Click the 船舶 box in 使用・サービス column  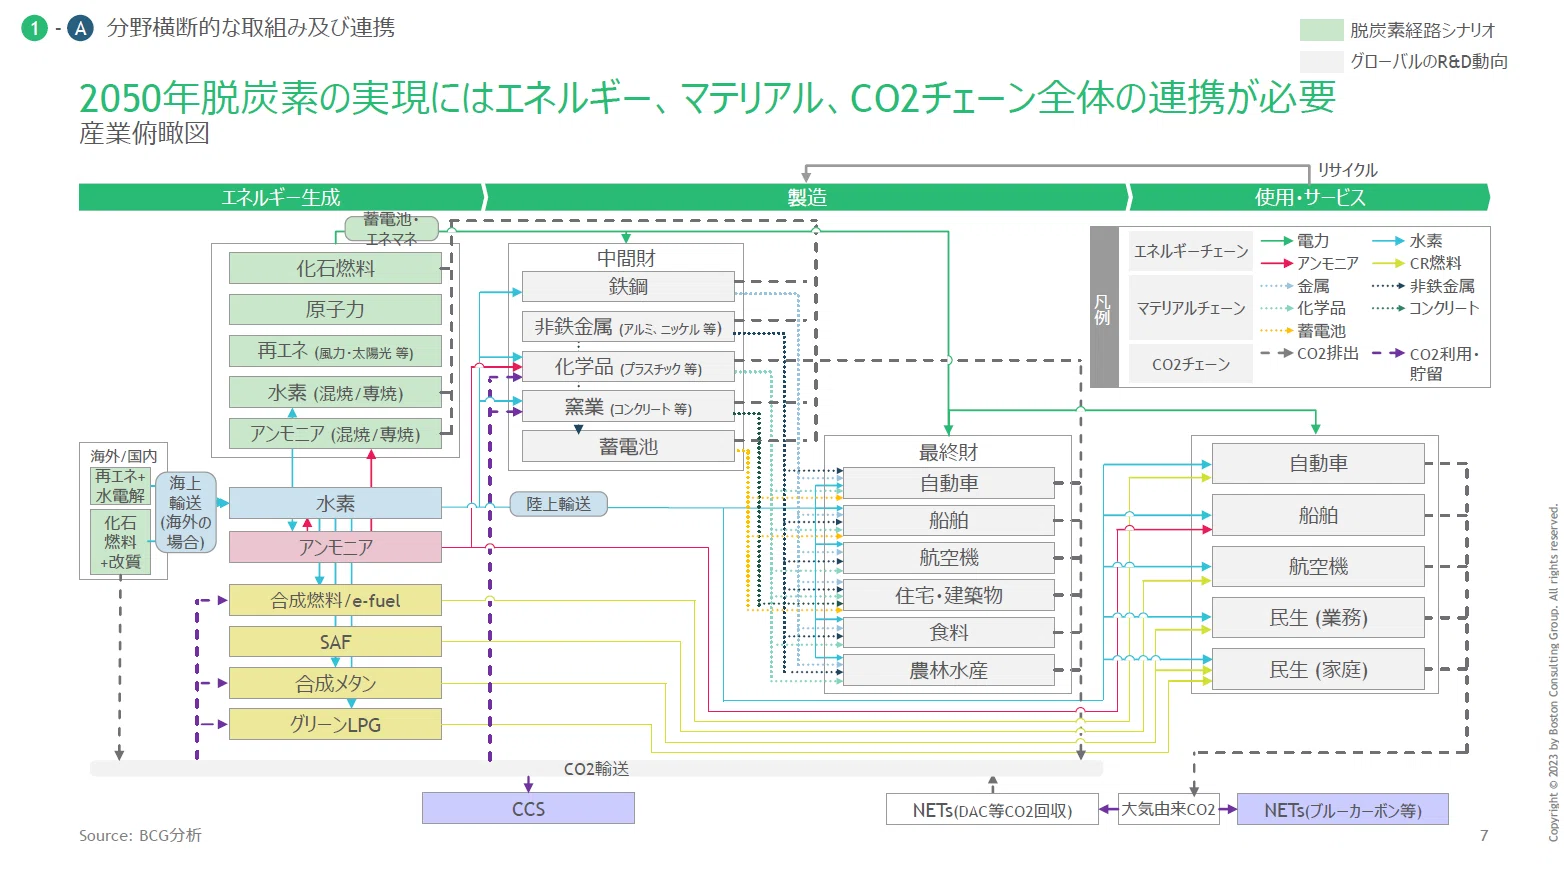[1318, 515]
